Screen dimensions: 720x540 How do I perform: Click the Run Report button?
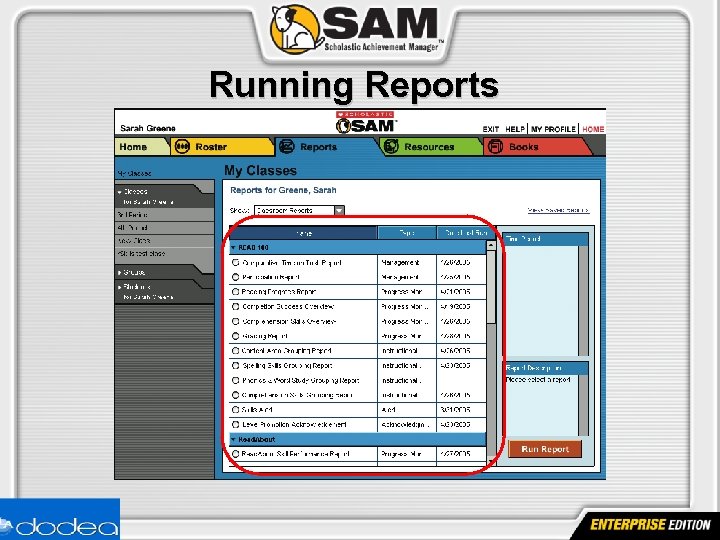click(545, 449)
